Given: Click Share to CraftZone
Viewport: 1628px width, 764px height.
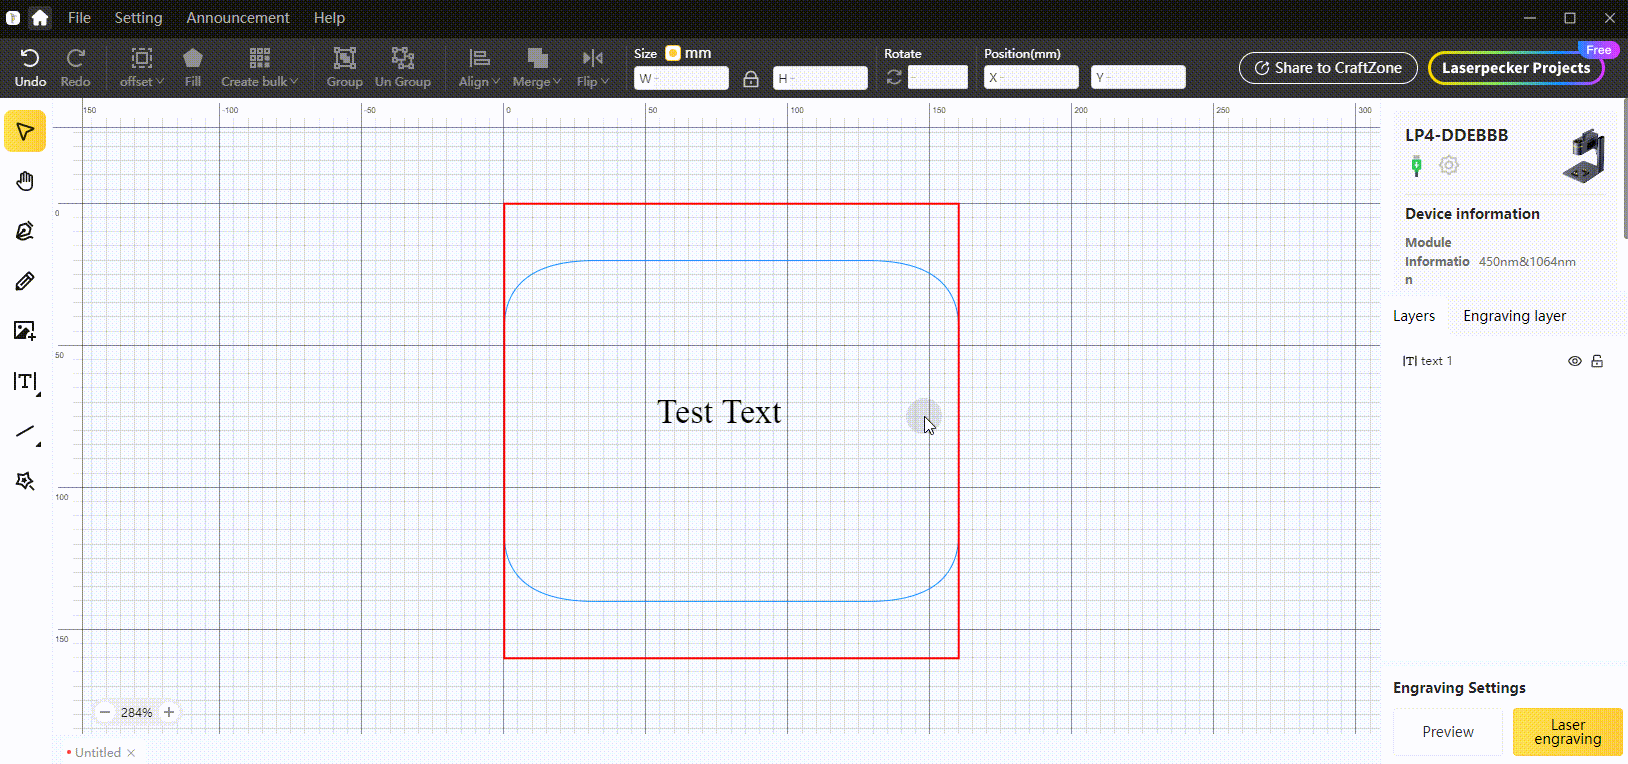Looking at the screenshot, I should 1328,68.
